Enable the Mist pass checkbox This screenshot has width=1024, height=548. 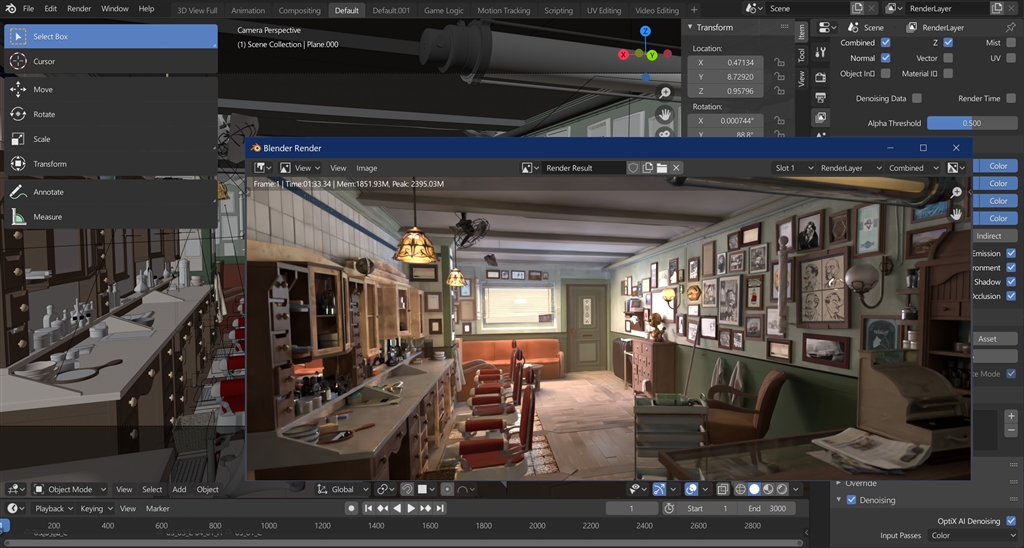point(1010,43)
